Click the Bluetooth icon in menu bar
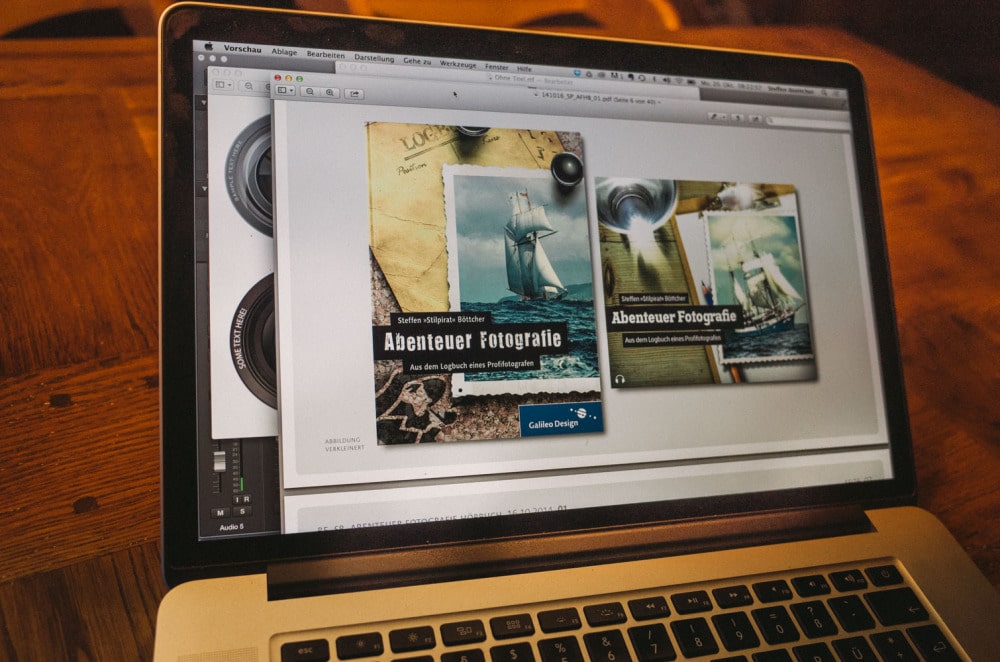The width and height of the screenshot is (1000, 662). click(654, 79)
